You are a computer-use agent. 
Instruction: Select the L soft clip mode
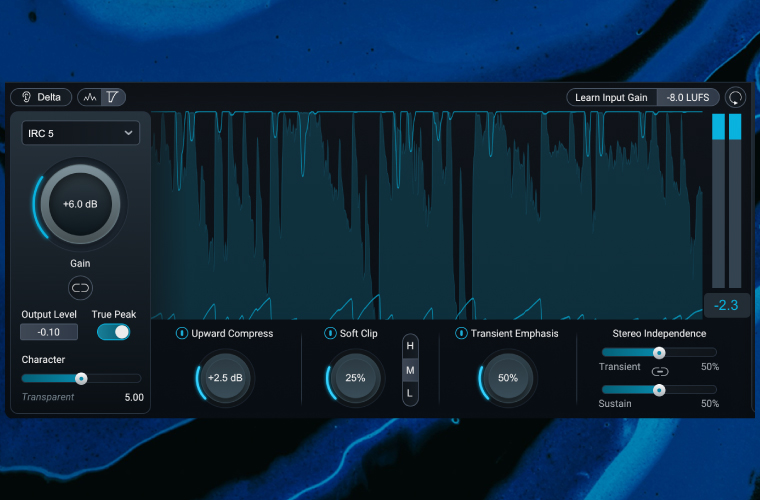pos(410,394)
